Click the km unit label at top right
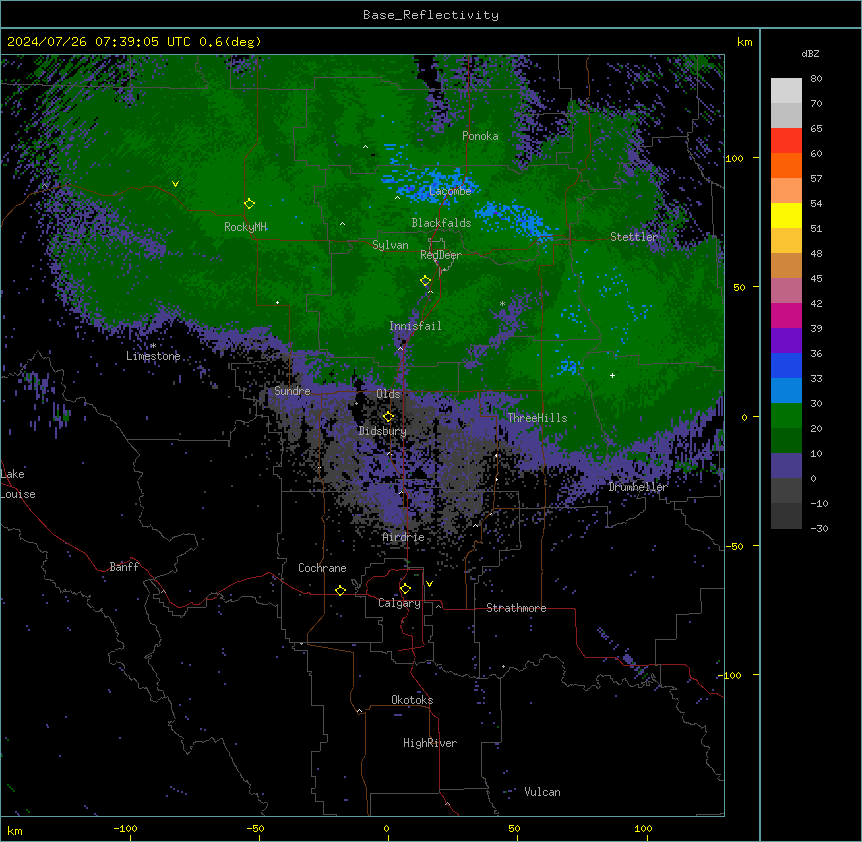 pos(744,42)
